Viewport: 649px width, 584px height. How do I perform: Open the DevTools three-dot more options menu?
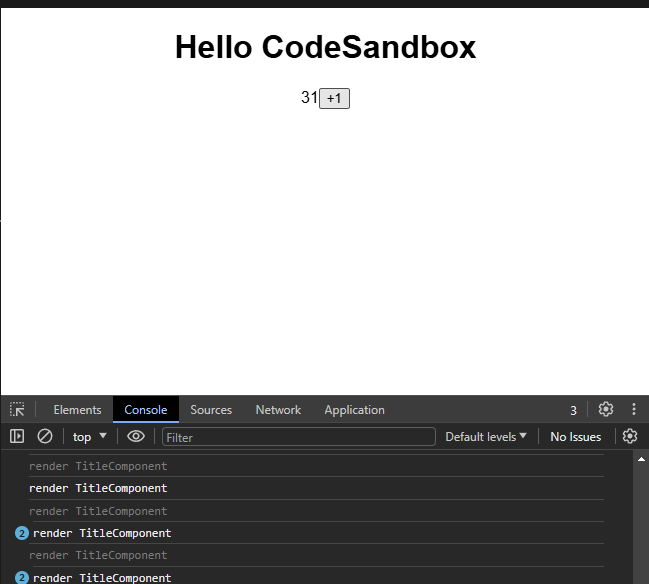point(634,409)
